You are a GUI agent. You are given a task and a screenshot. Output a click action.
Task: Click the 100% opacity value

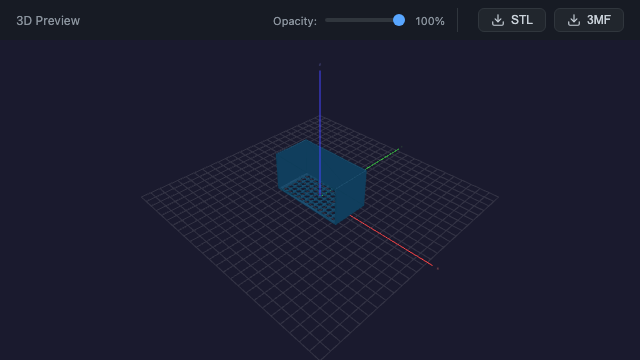(430, 21)
